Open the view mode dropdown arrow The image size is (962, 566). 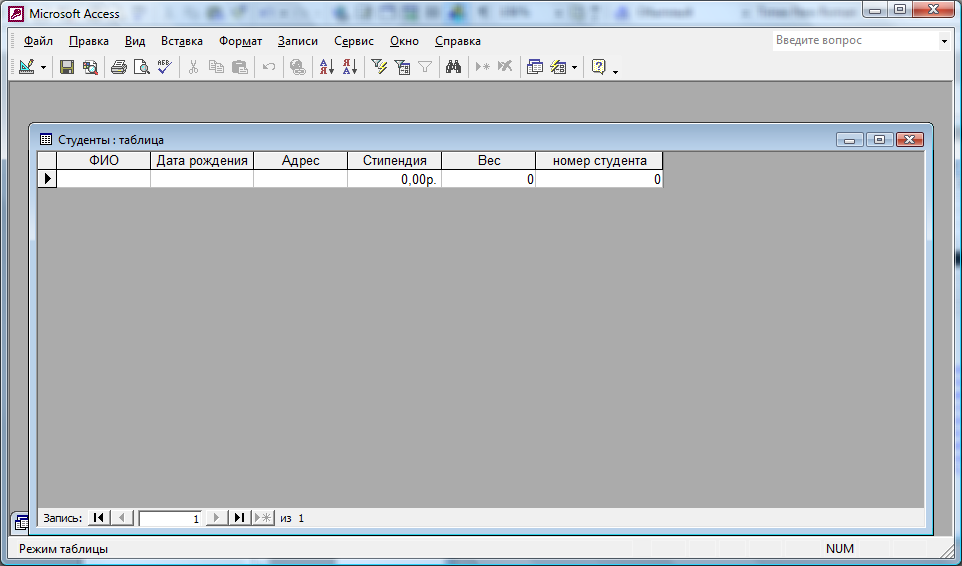44,67
